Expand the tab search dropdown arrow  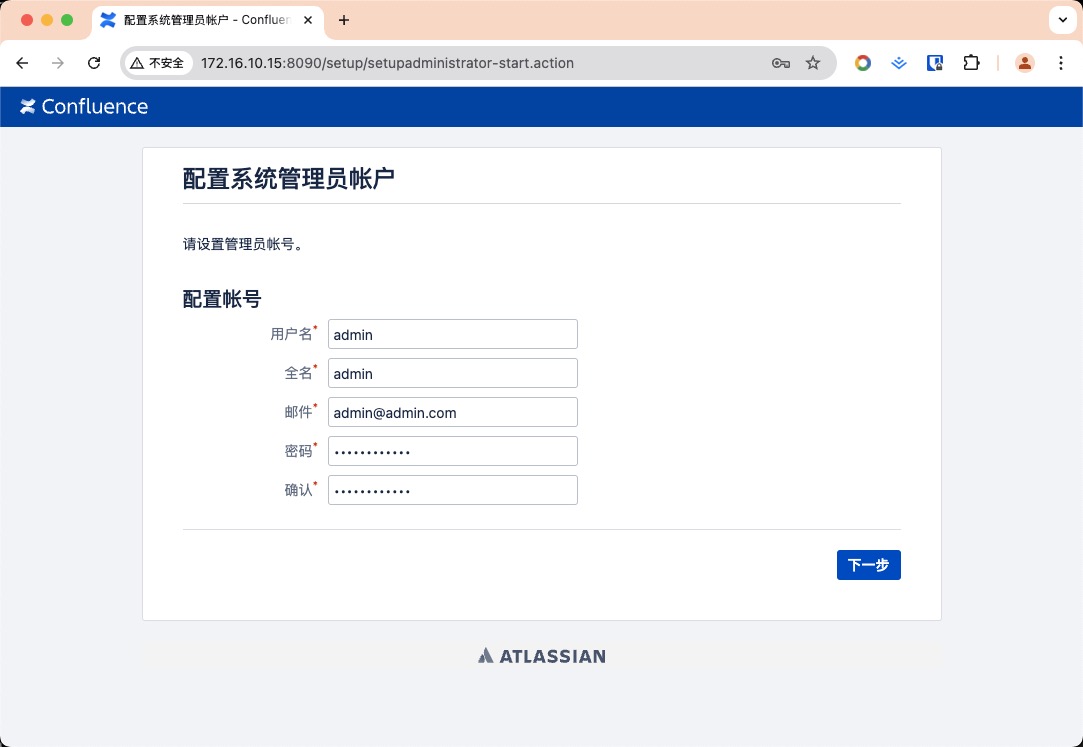coord(1061,20)
